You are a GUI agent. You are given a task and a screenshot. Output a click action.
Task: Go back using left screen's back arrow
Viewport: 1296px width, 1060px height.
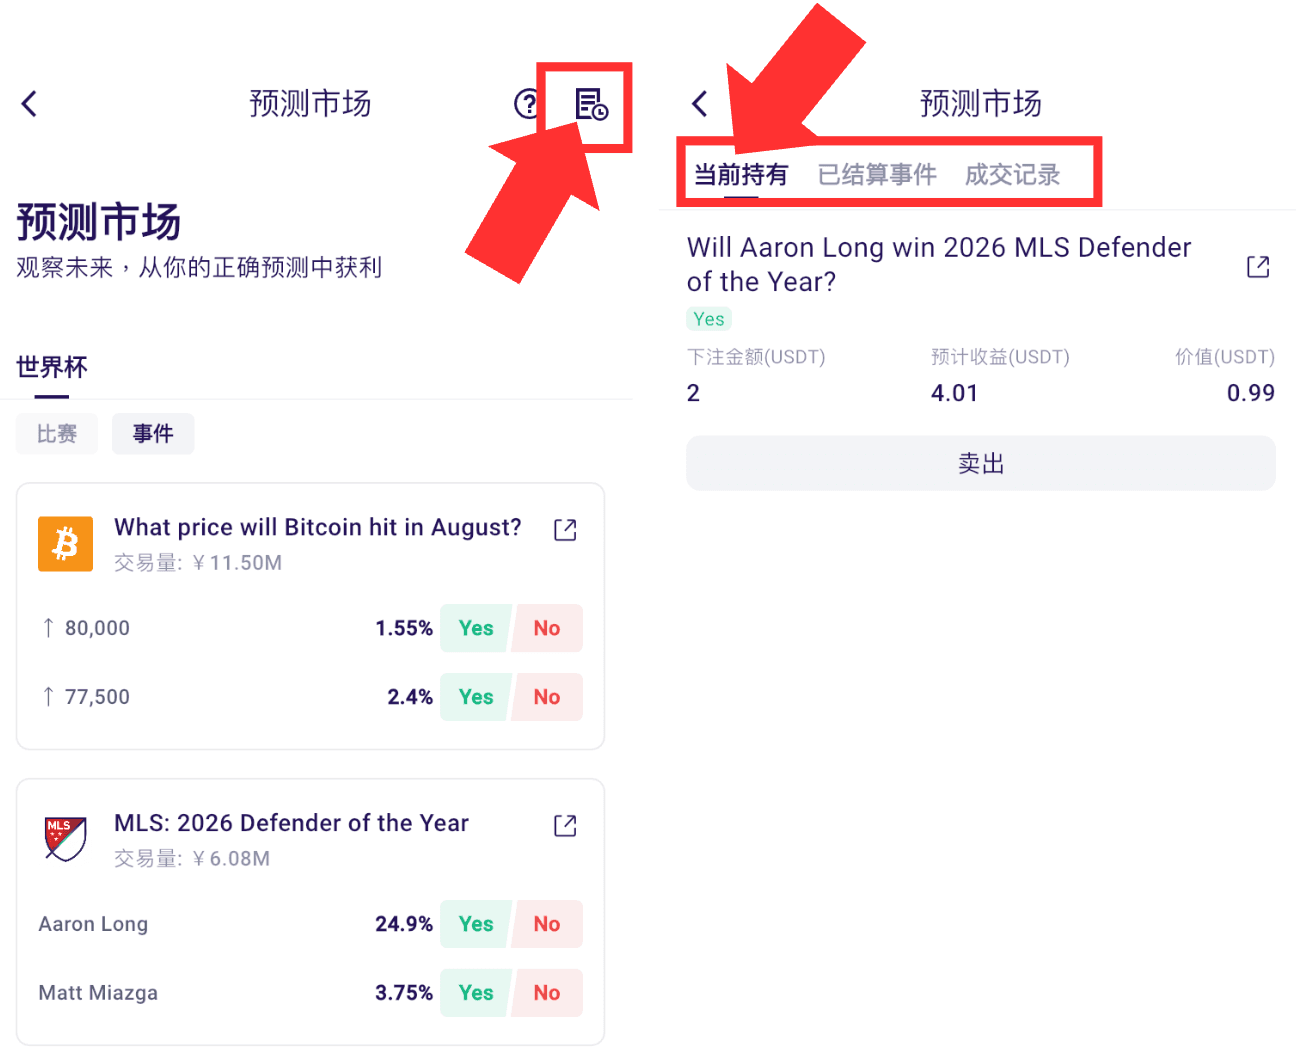pos(30,103)
